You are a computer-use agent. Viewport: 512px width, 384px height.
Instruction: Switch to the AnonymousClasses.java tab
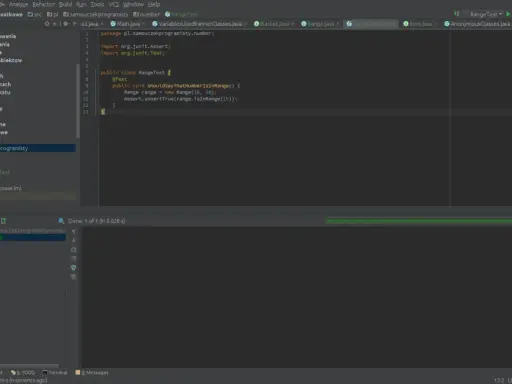(477, 24)
